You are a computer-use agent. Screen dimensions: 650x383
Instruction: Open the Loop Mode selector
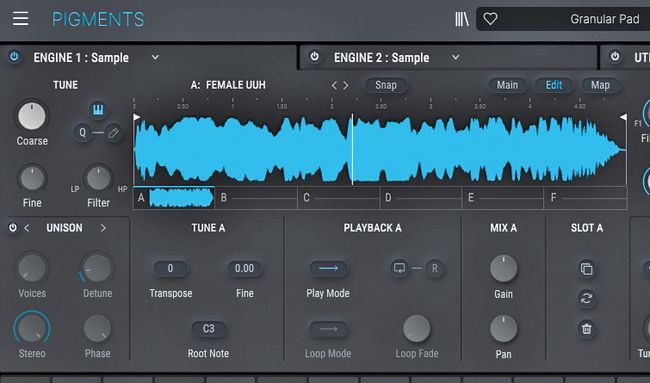click(x=328, y=329)
